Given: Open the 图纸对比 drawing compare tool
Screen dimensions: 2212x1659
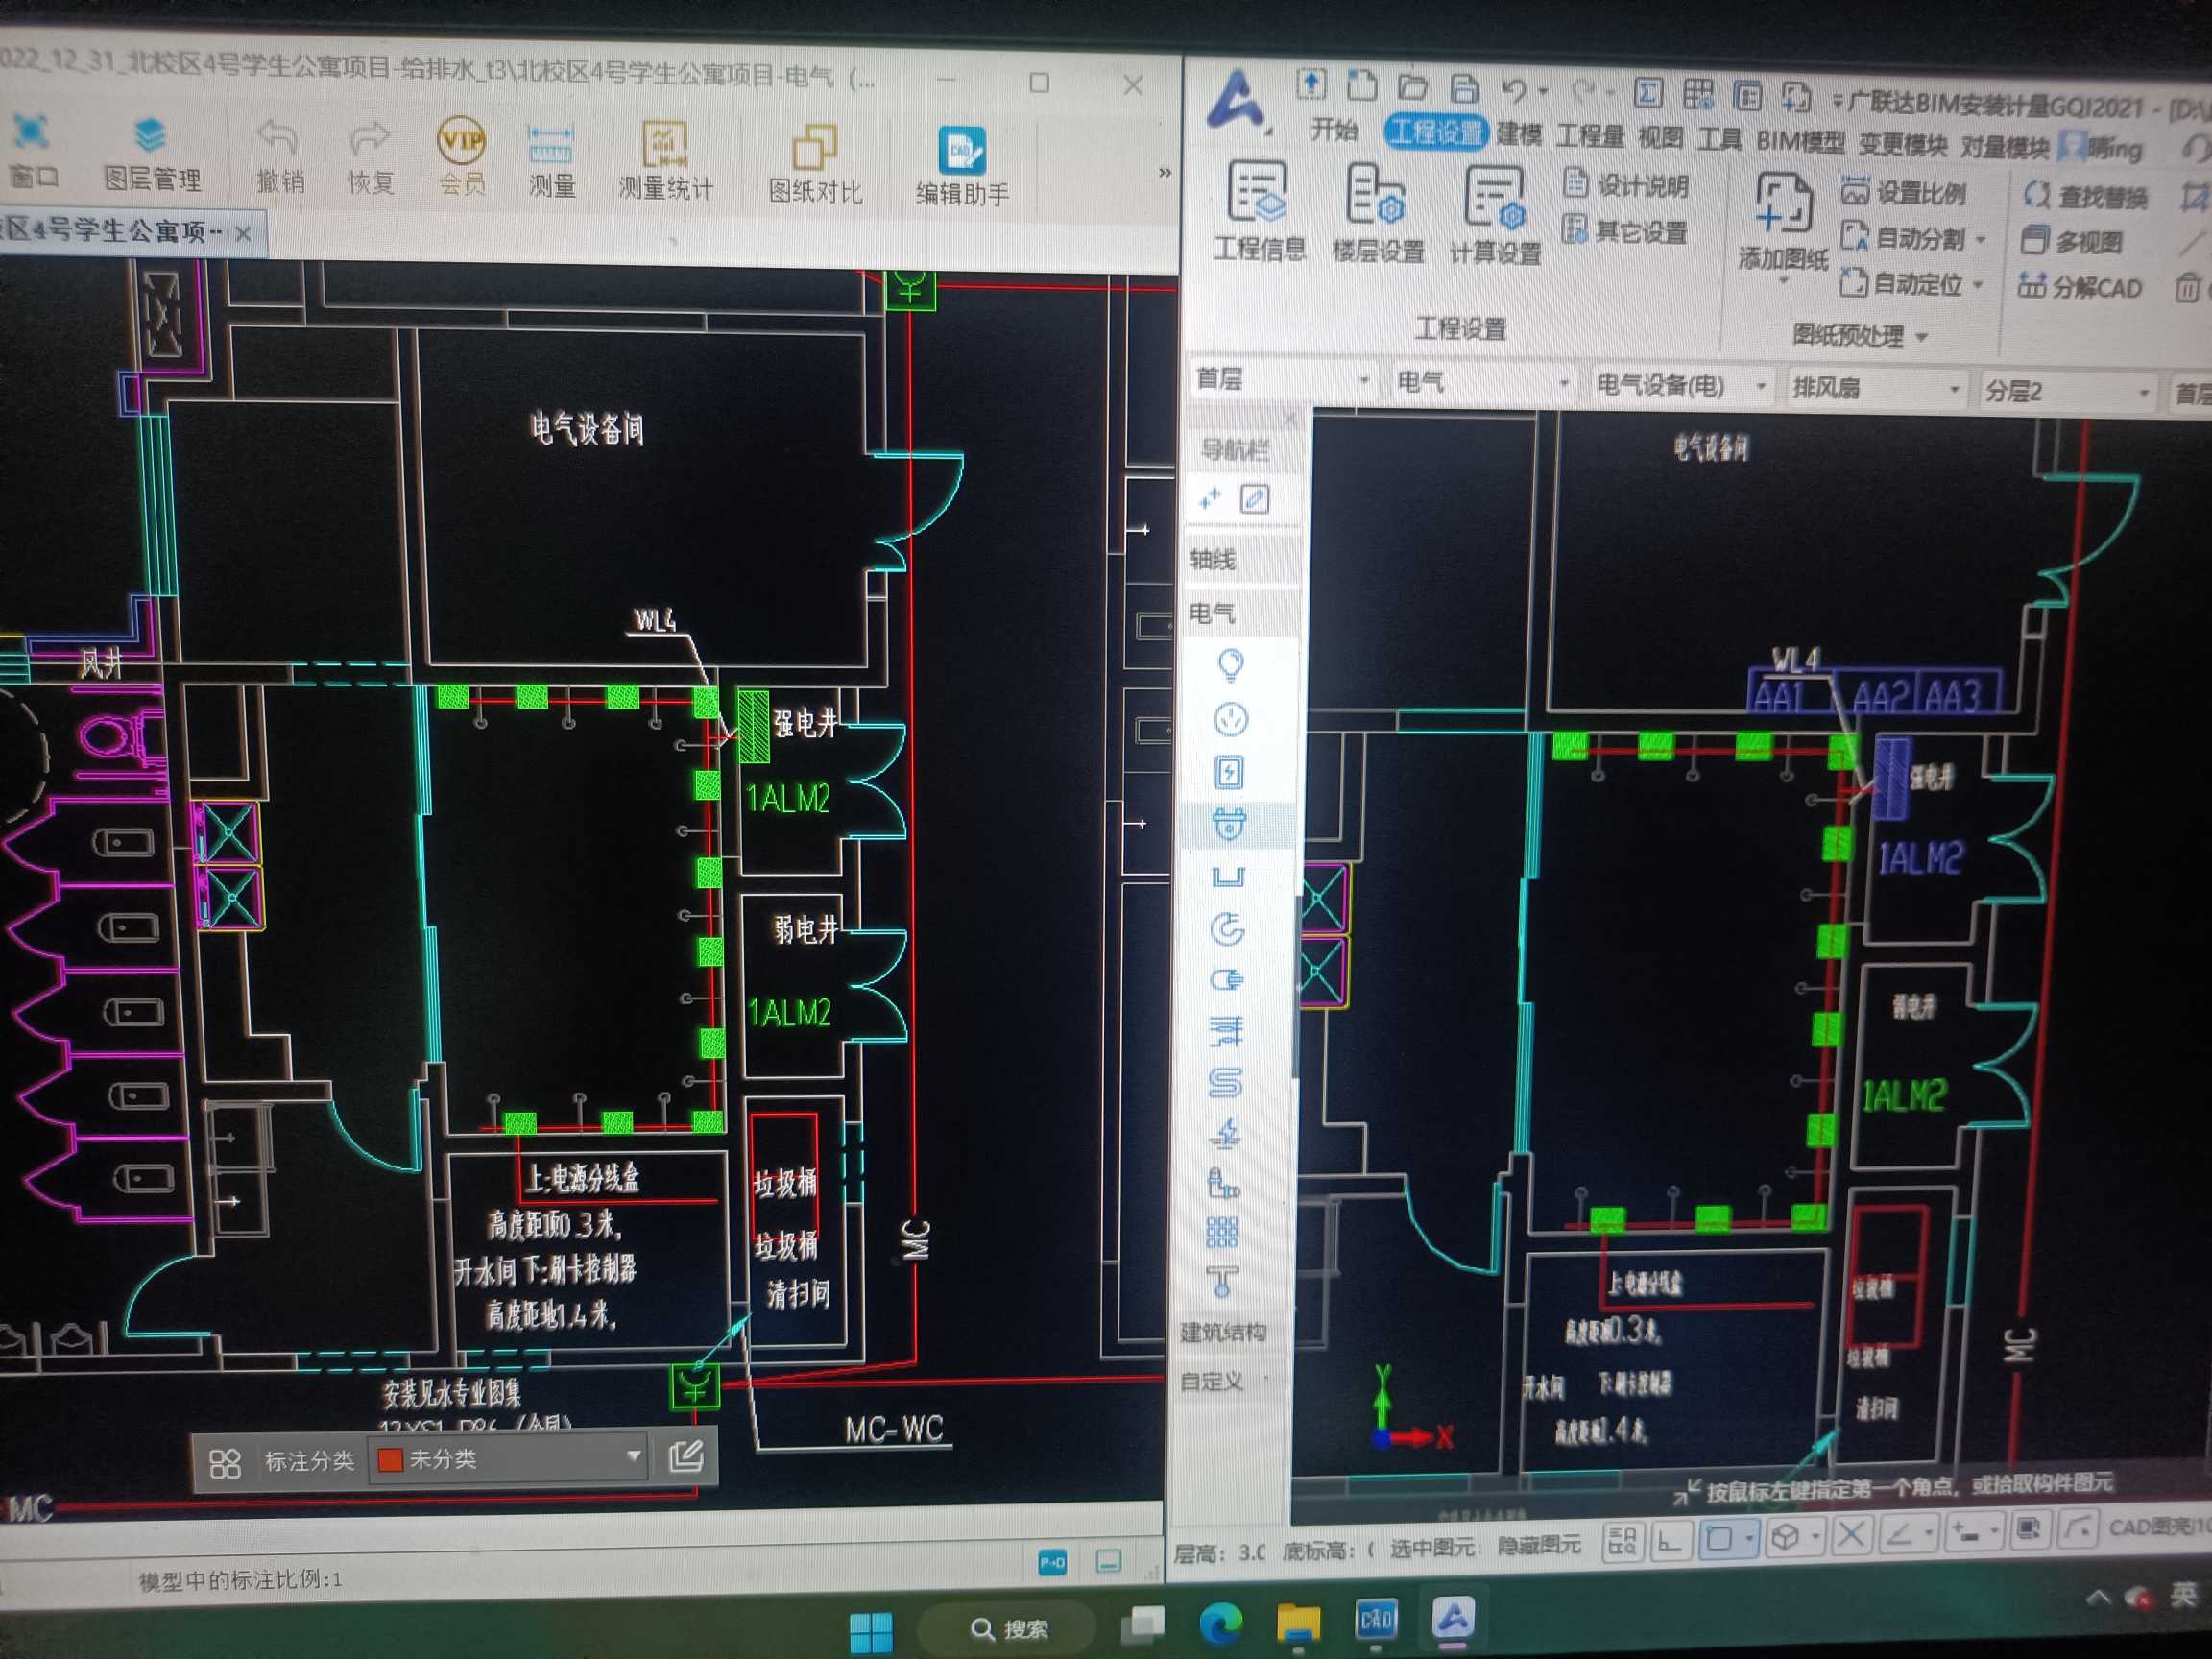Looking at the screenshot, I should tap(815, 165).
